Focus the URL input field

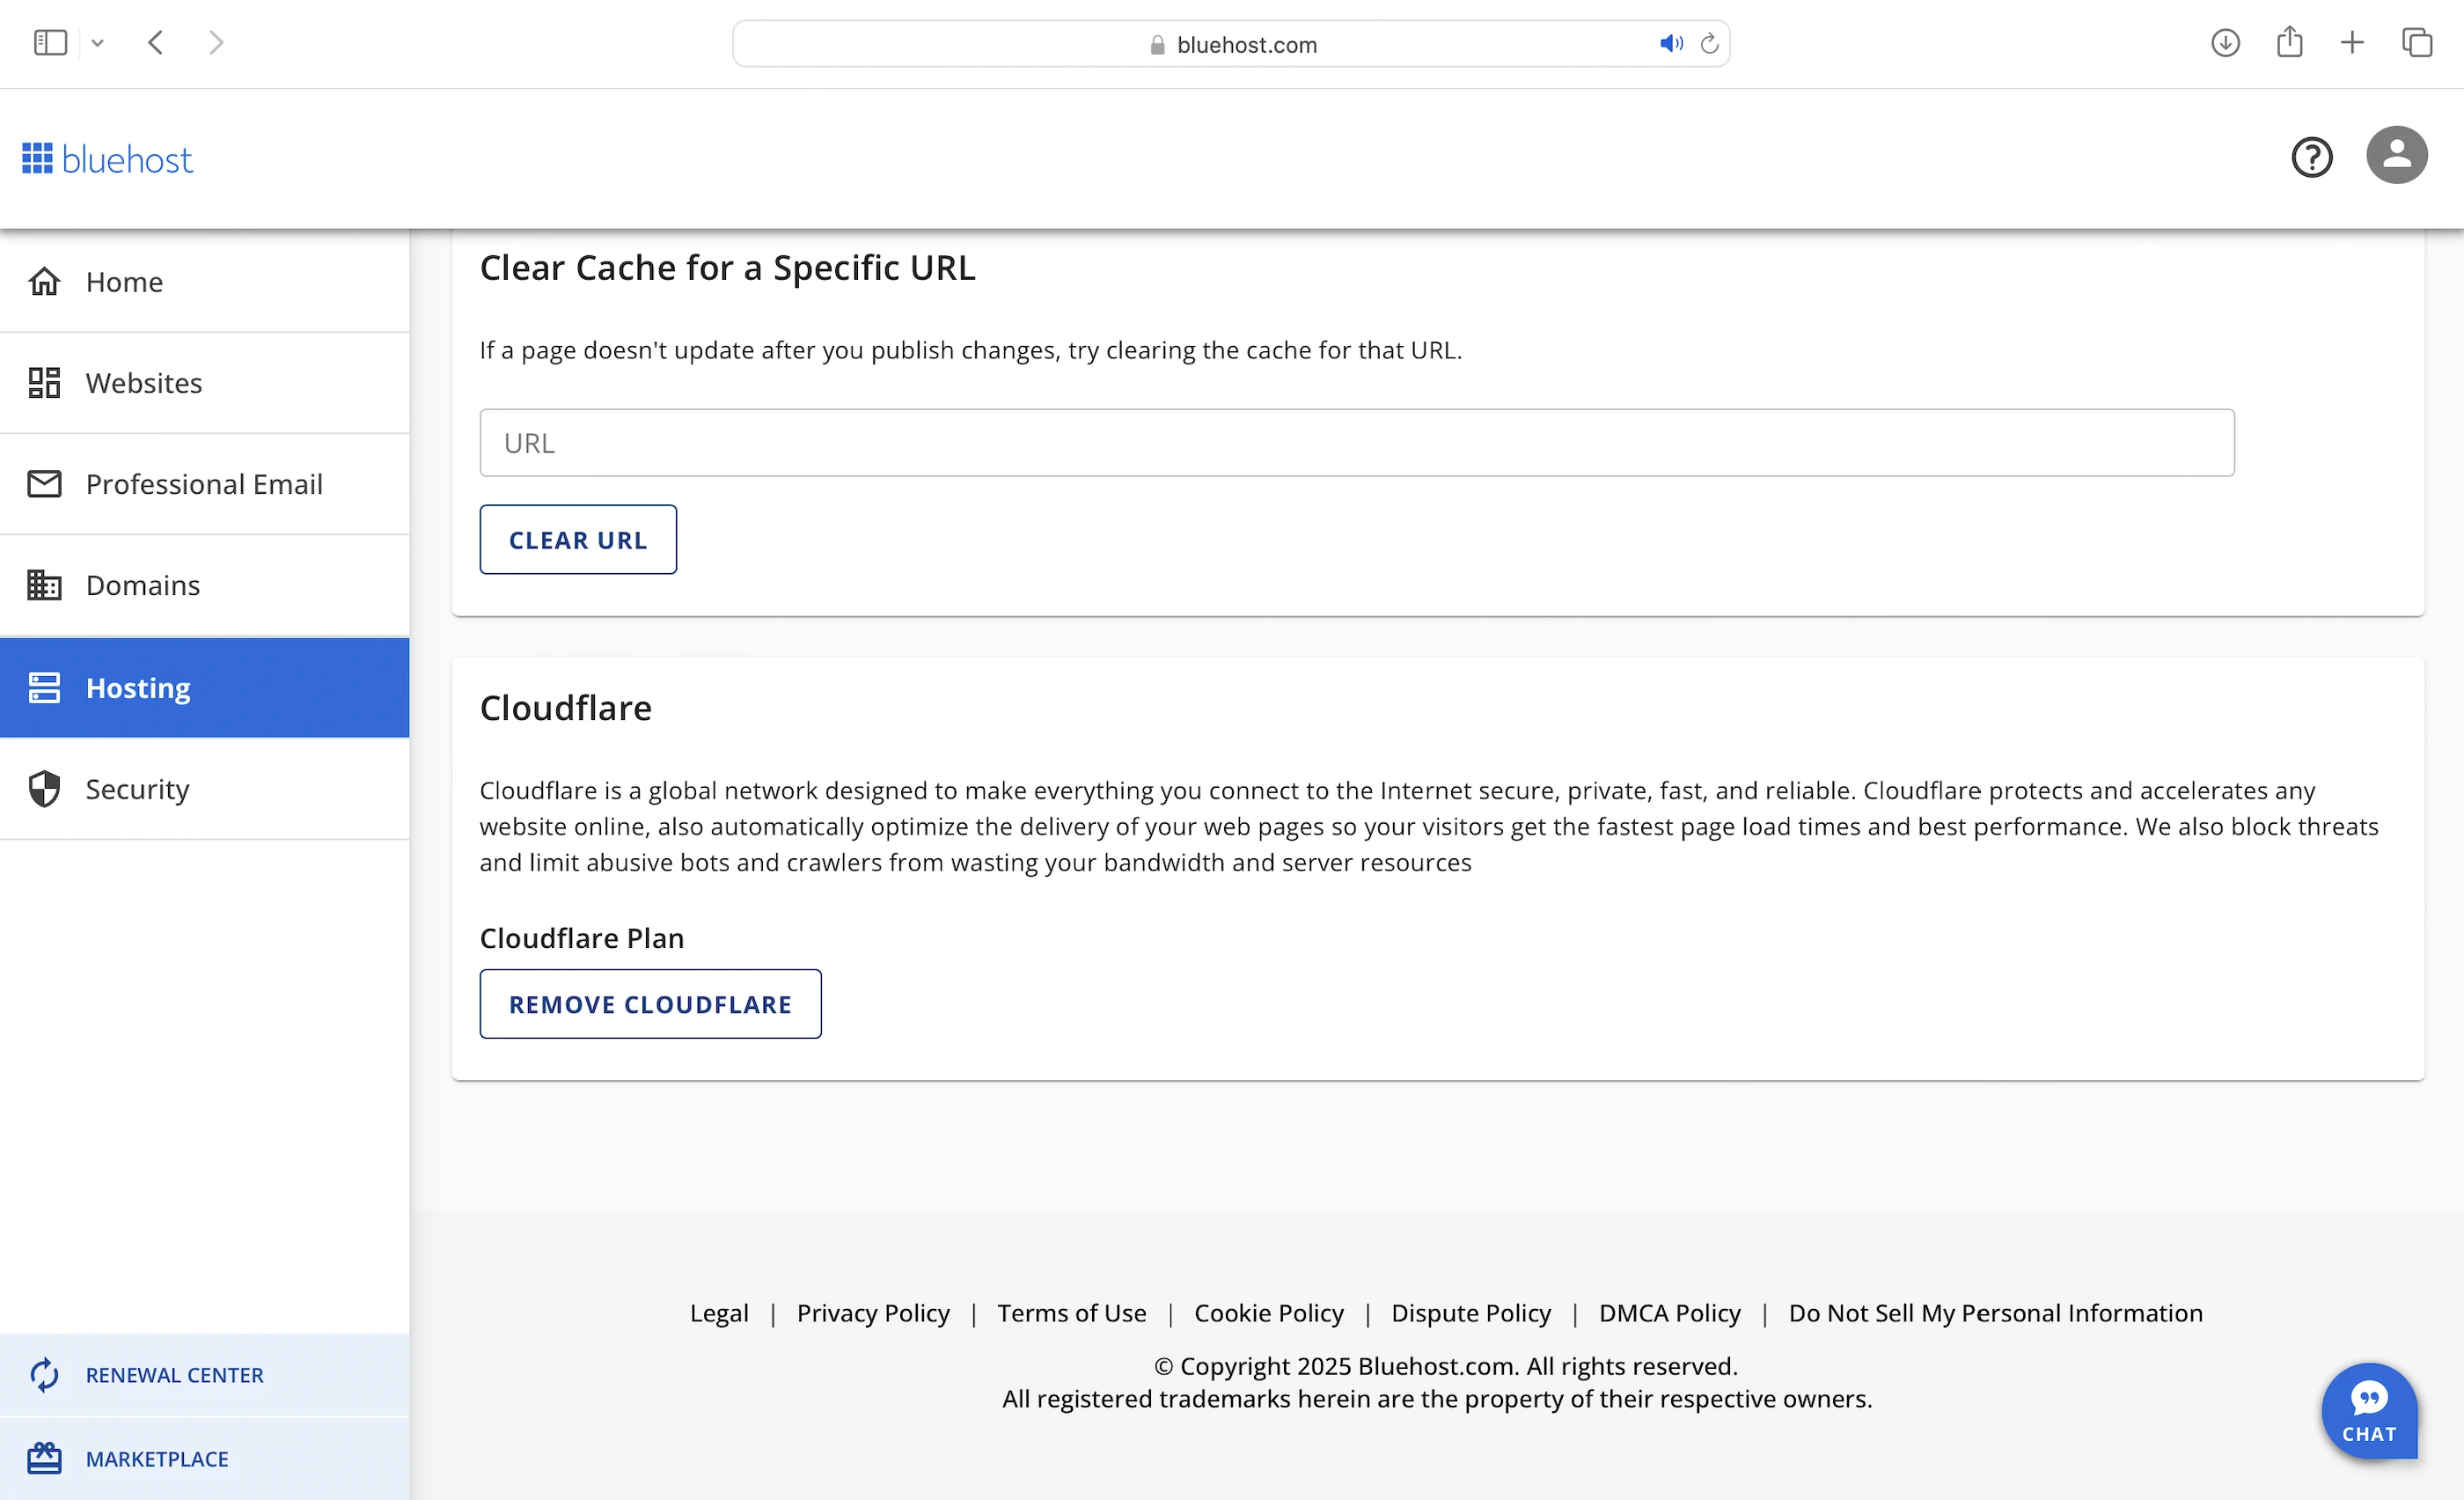1356,443
